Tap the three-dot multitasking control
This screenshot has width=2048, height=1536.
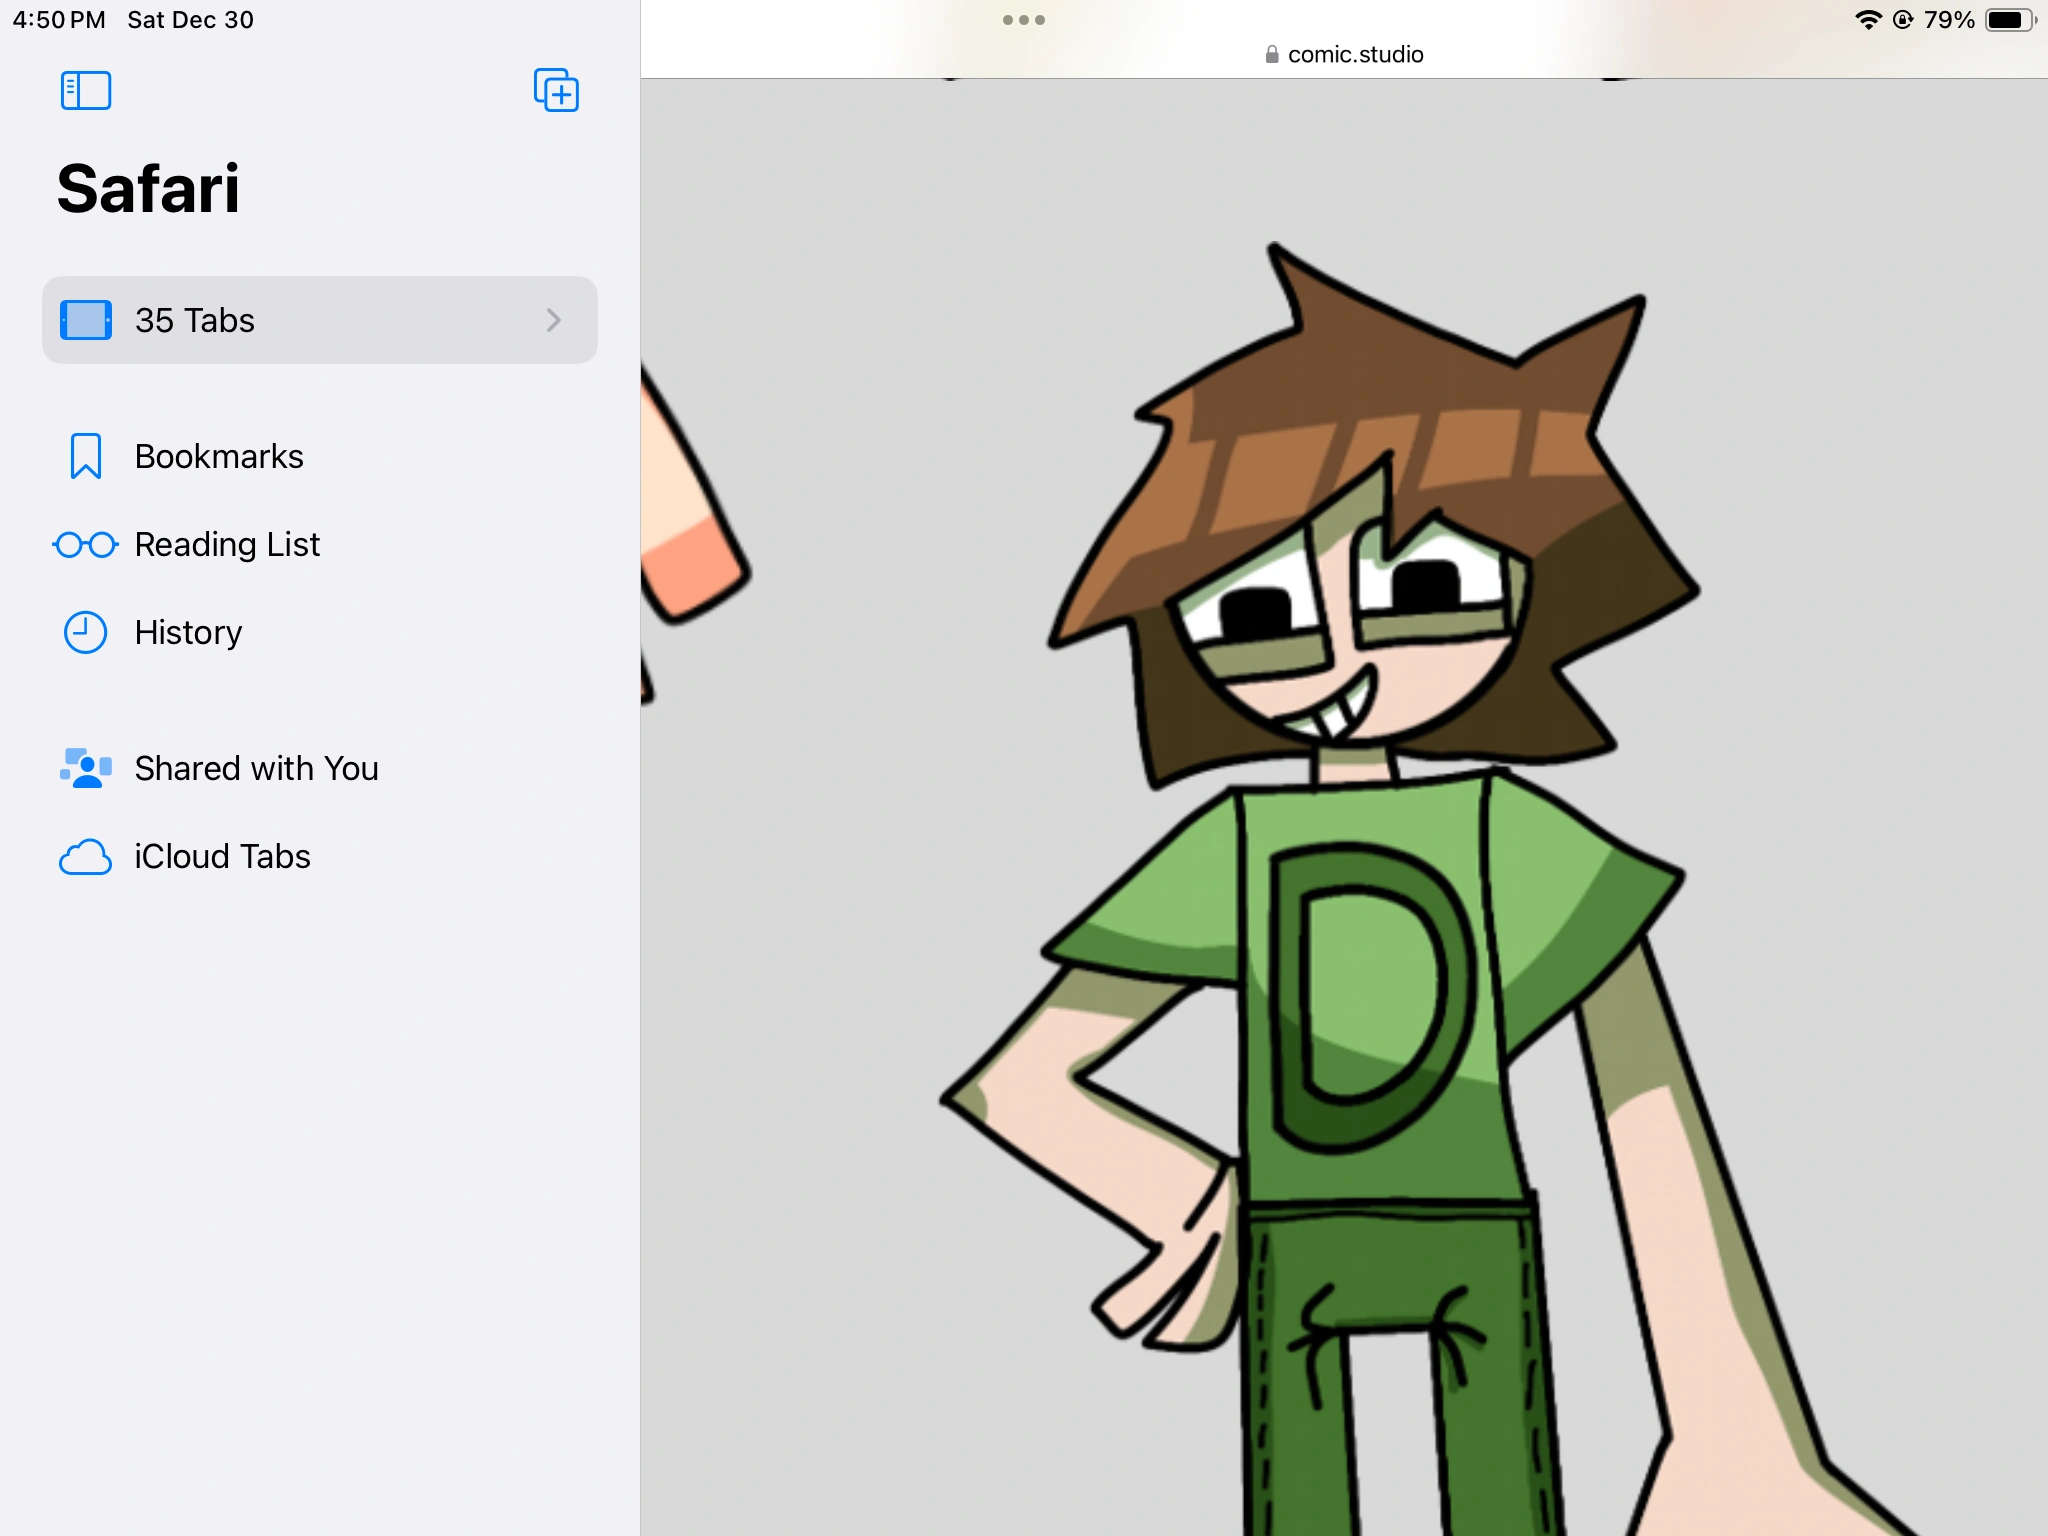(1023, 20)
